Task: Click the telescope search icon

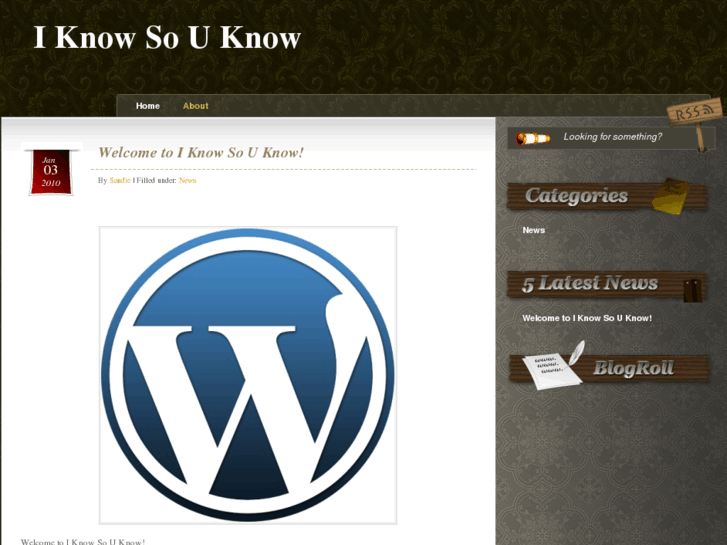Action: point(533,138)
